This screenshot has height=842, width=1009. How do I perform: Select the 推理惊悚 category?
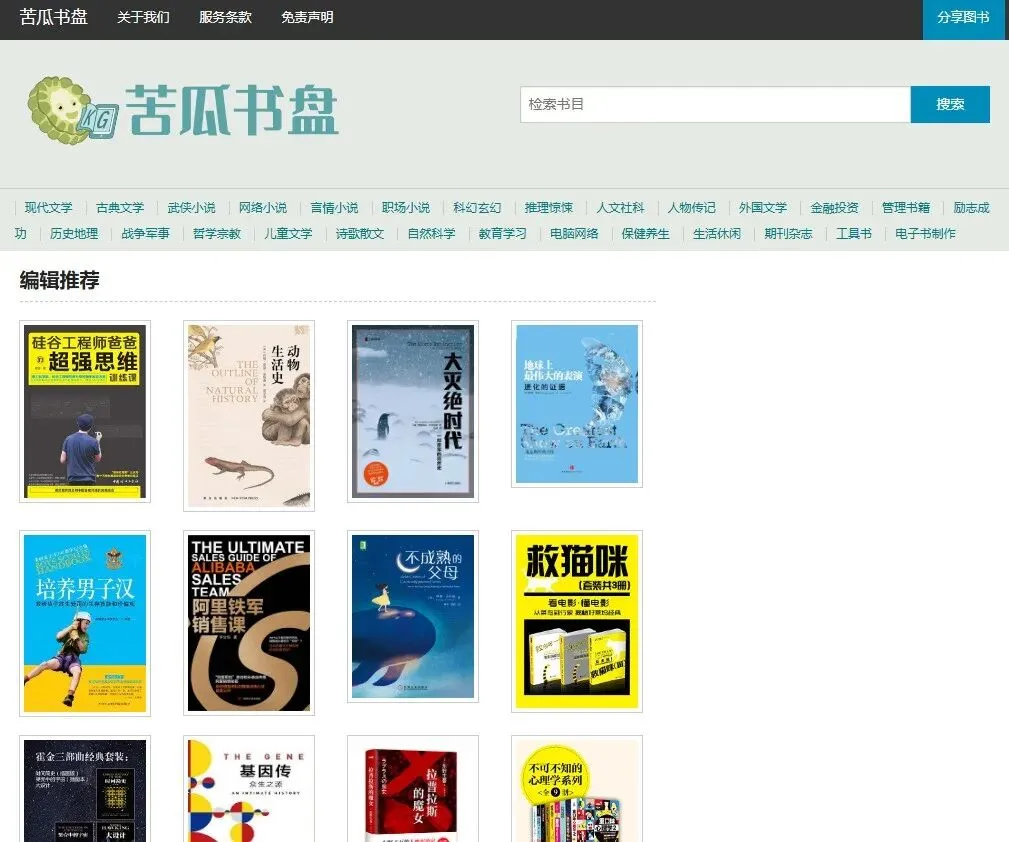[x=548, y=207]
